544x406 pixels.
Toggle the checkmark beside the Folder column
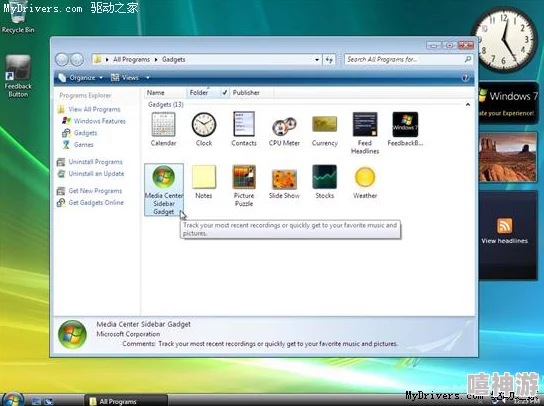[x=225, y=93]
